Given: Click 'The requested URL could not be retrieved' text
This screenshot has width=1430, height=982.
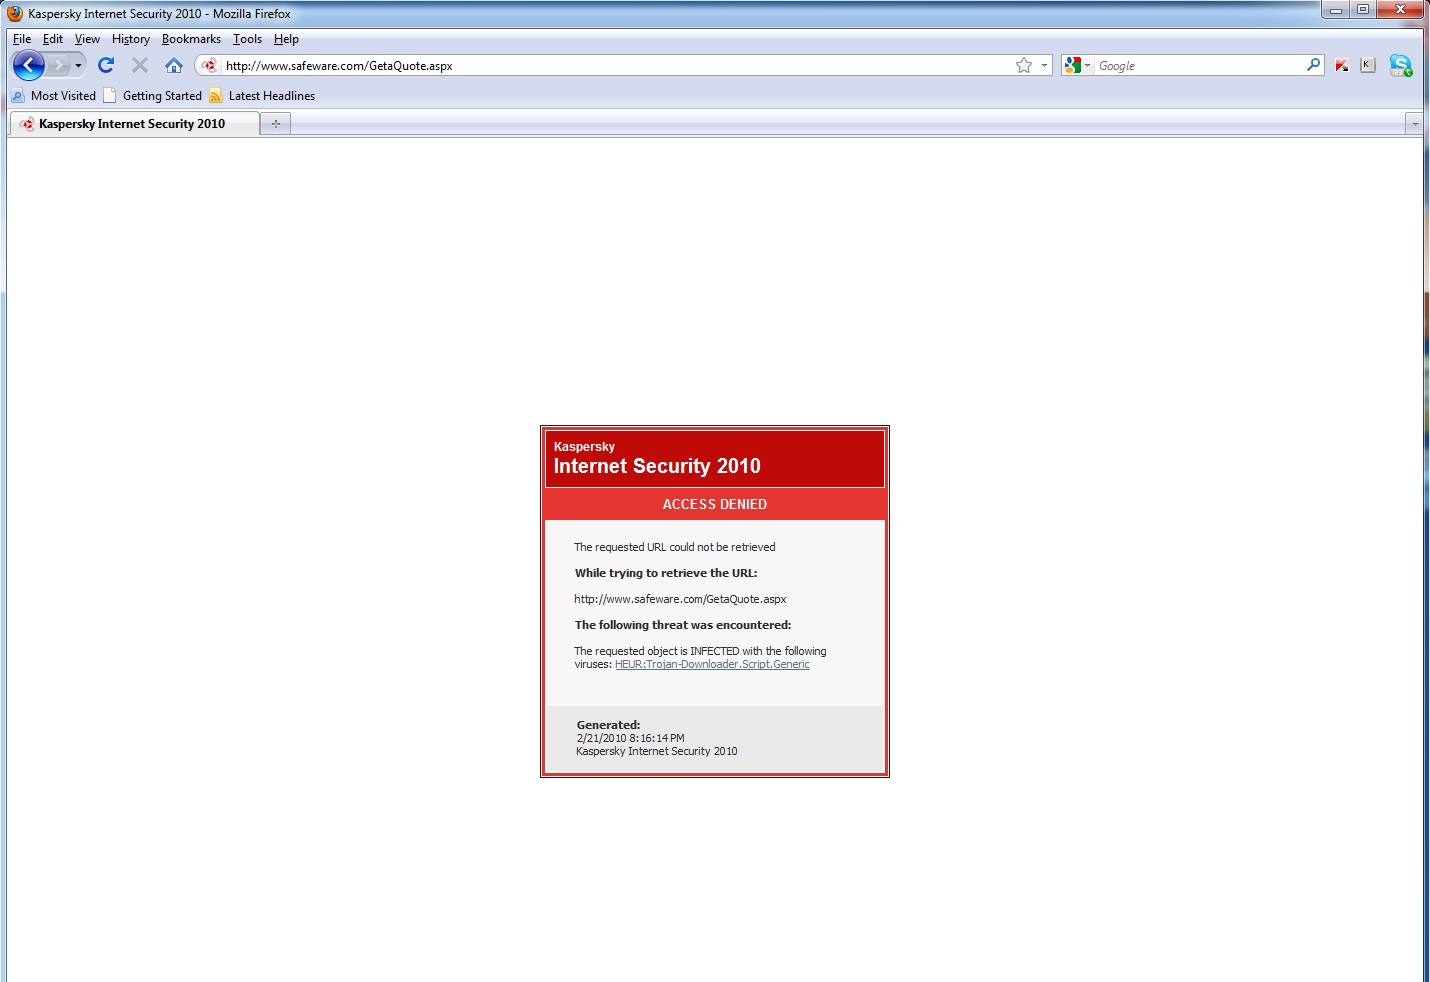Looking at the screenshot, I should (x=675, y=547).
